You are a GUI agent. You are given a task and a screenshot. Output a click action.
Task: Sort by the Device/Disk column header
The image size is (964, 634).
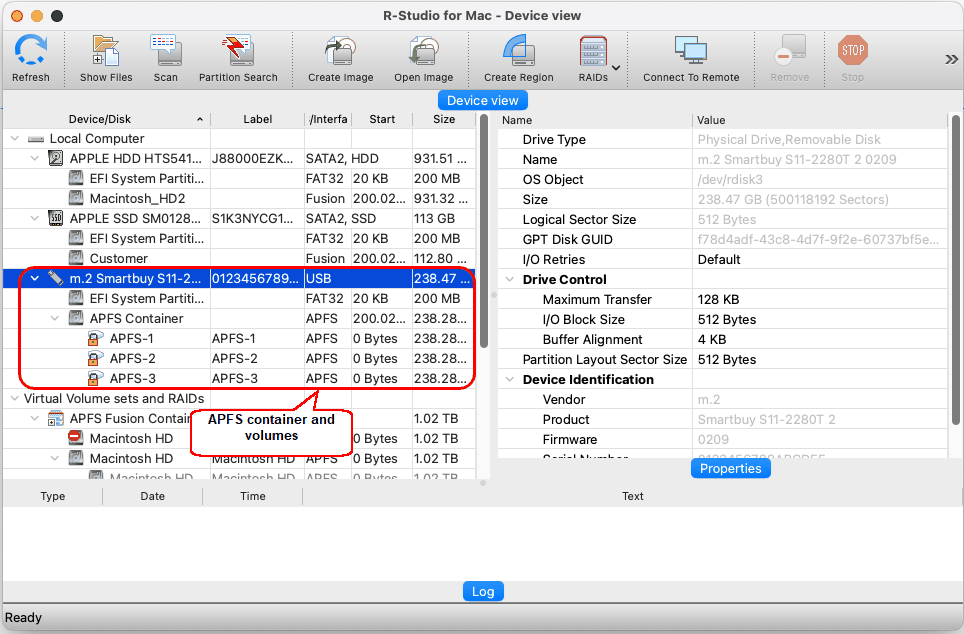(107, 119)
